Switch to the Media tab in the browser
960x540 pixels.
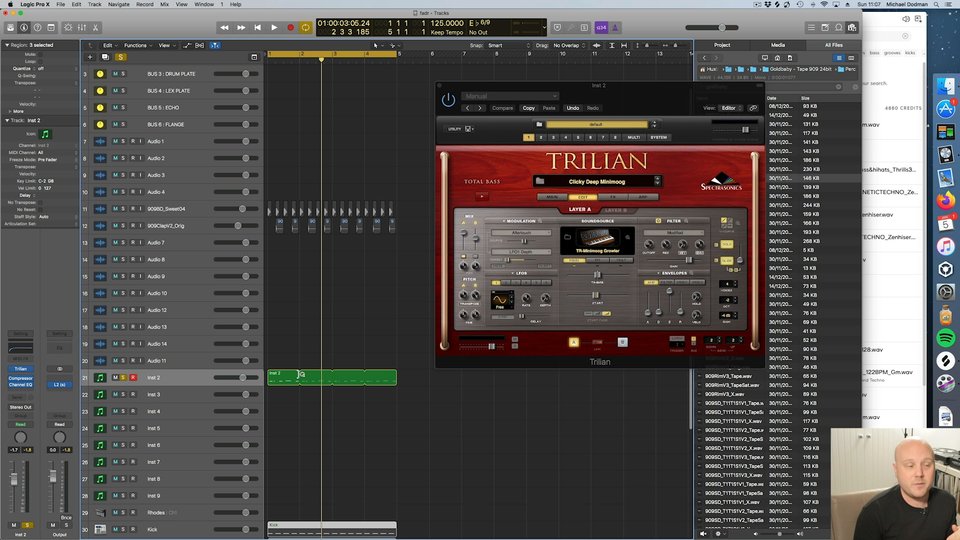coord(778,45)
